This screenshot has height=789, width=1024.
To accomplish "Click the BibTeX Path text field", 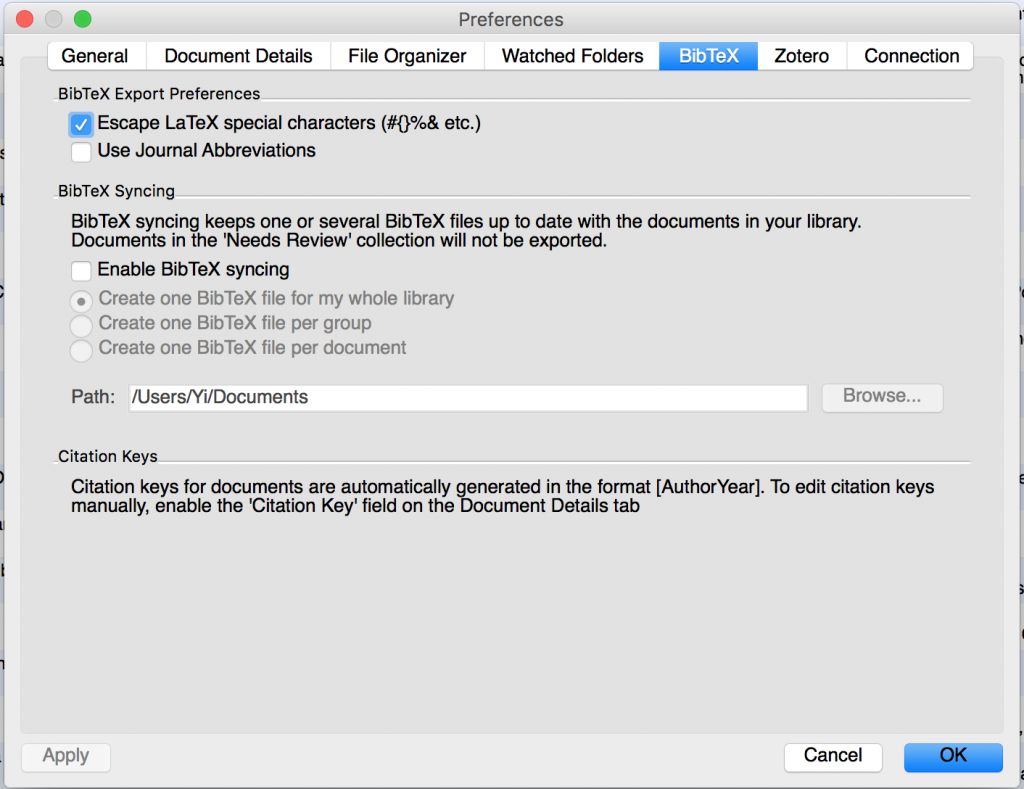I will tap(467, 397).
